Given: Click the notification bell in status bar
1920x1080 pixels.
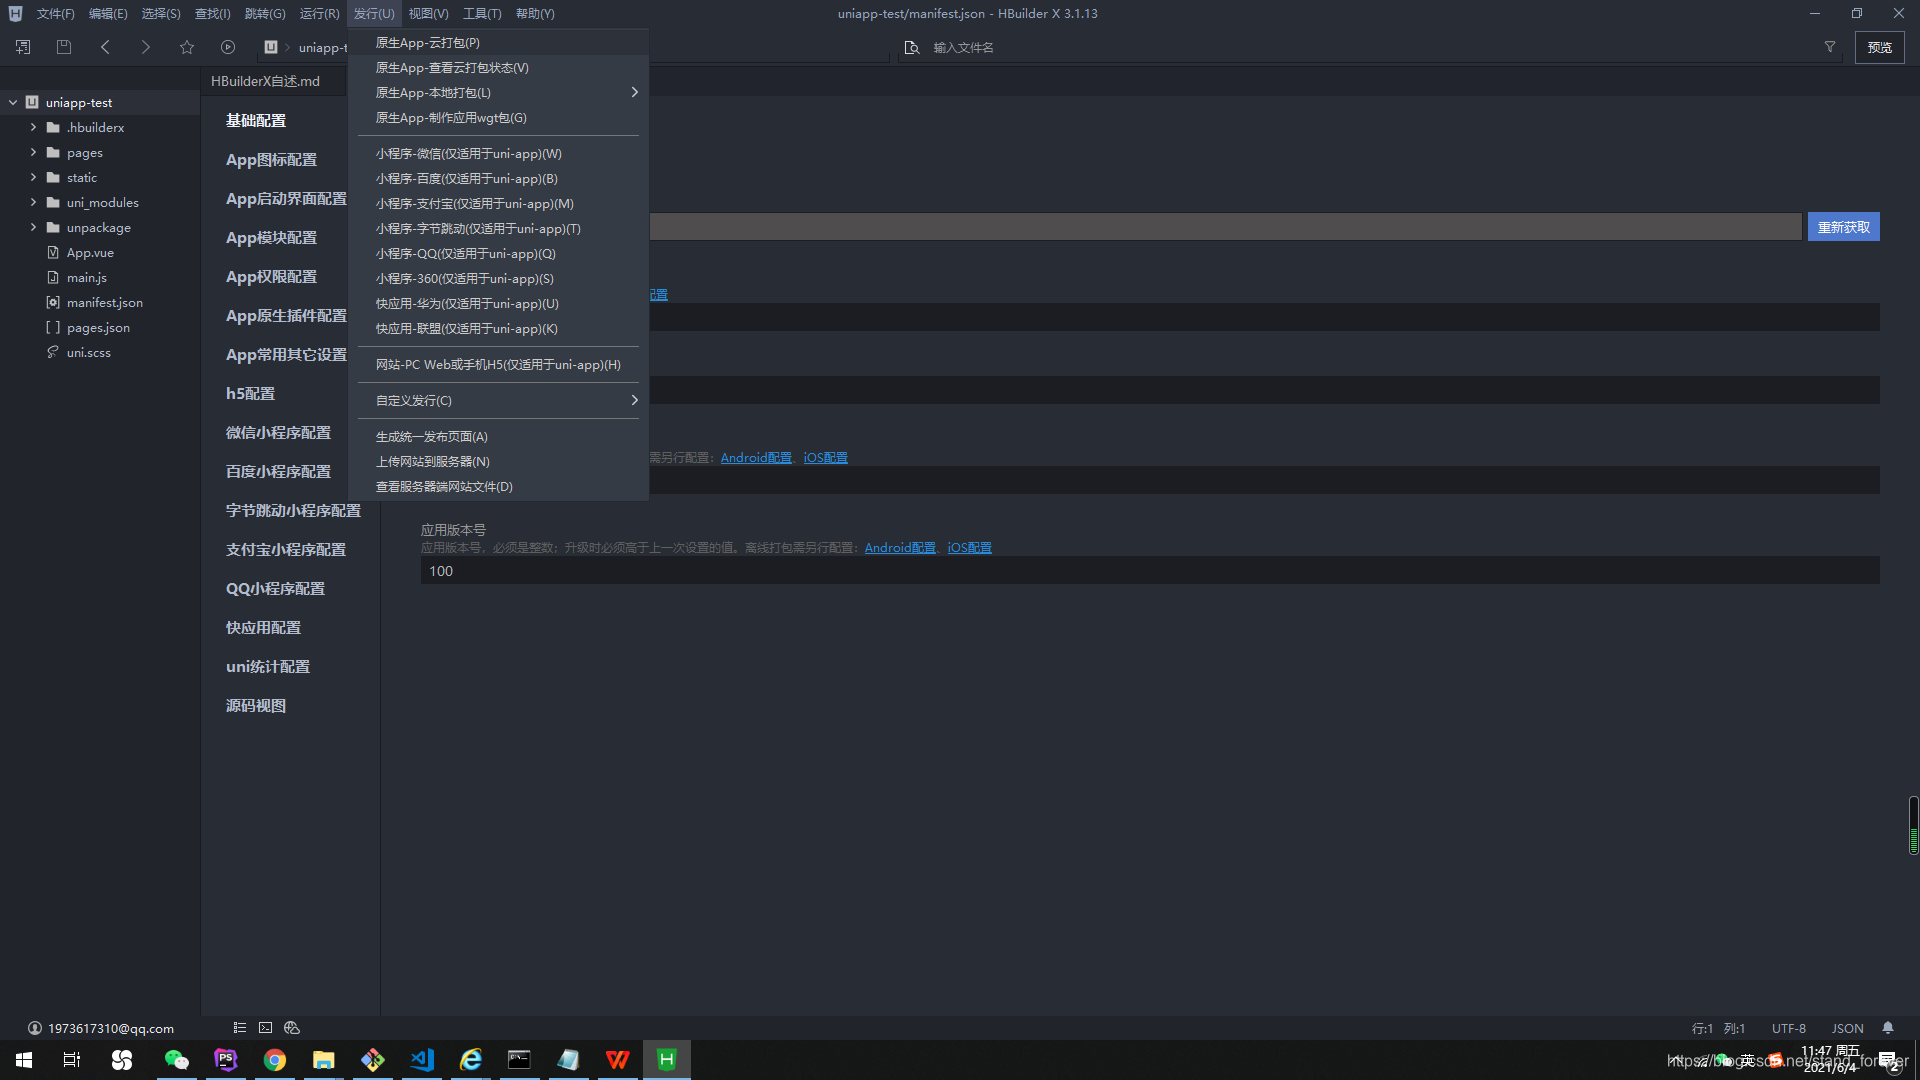Looking at the screenshot, I should tap(1888, 1028).
